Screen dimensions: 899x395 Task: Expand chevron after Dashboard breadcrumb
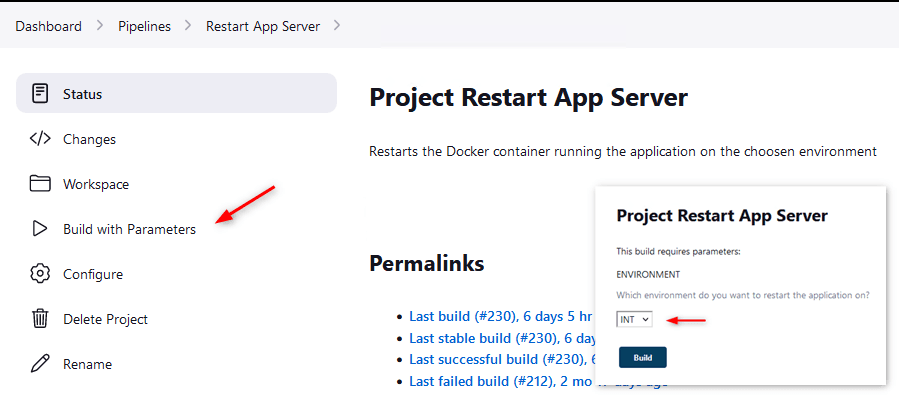coord(100,26)
